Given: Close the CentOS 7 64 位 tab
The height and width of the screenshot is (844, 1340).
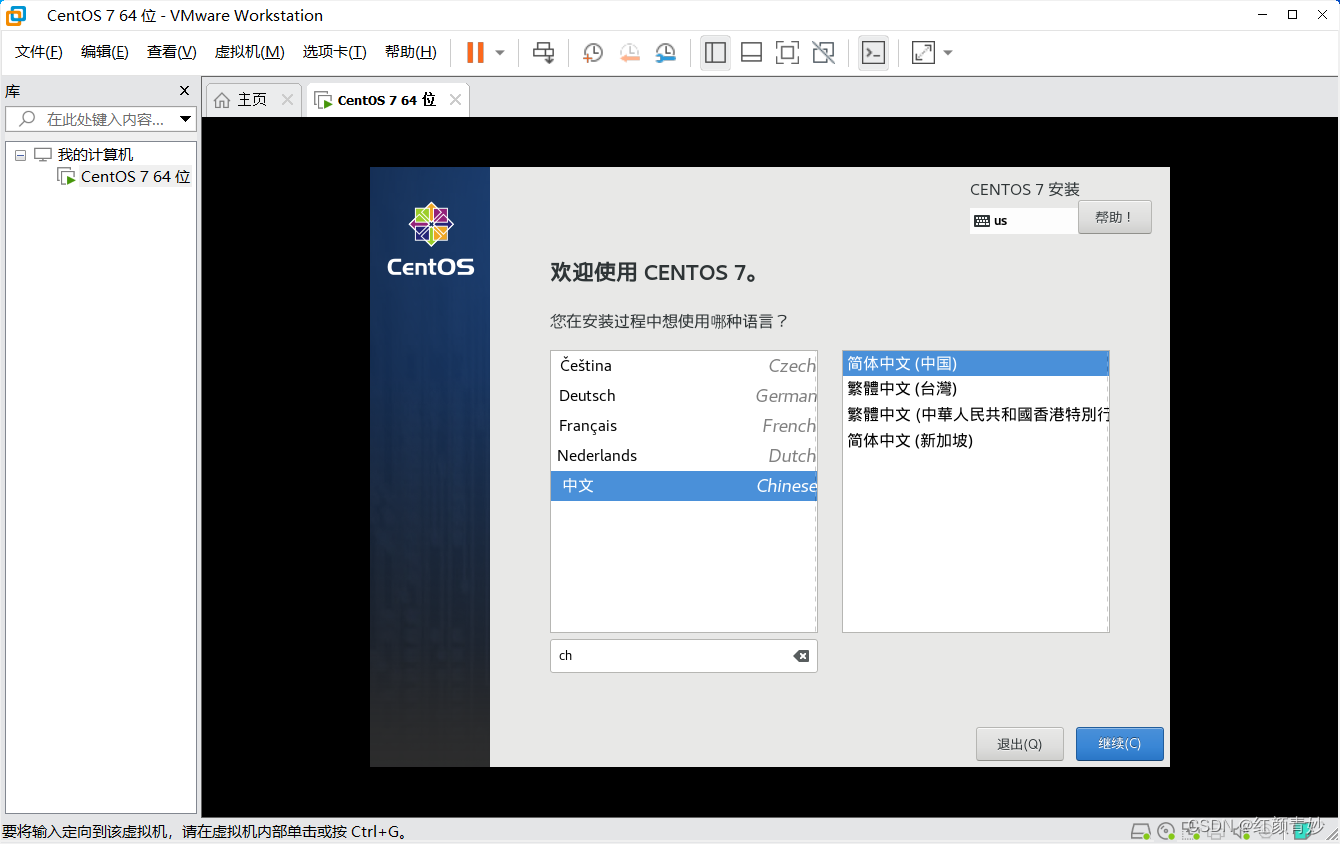Looking at the screenshot, I should [x=455, y=100].
